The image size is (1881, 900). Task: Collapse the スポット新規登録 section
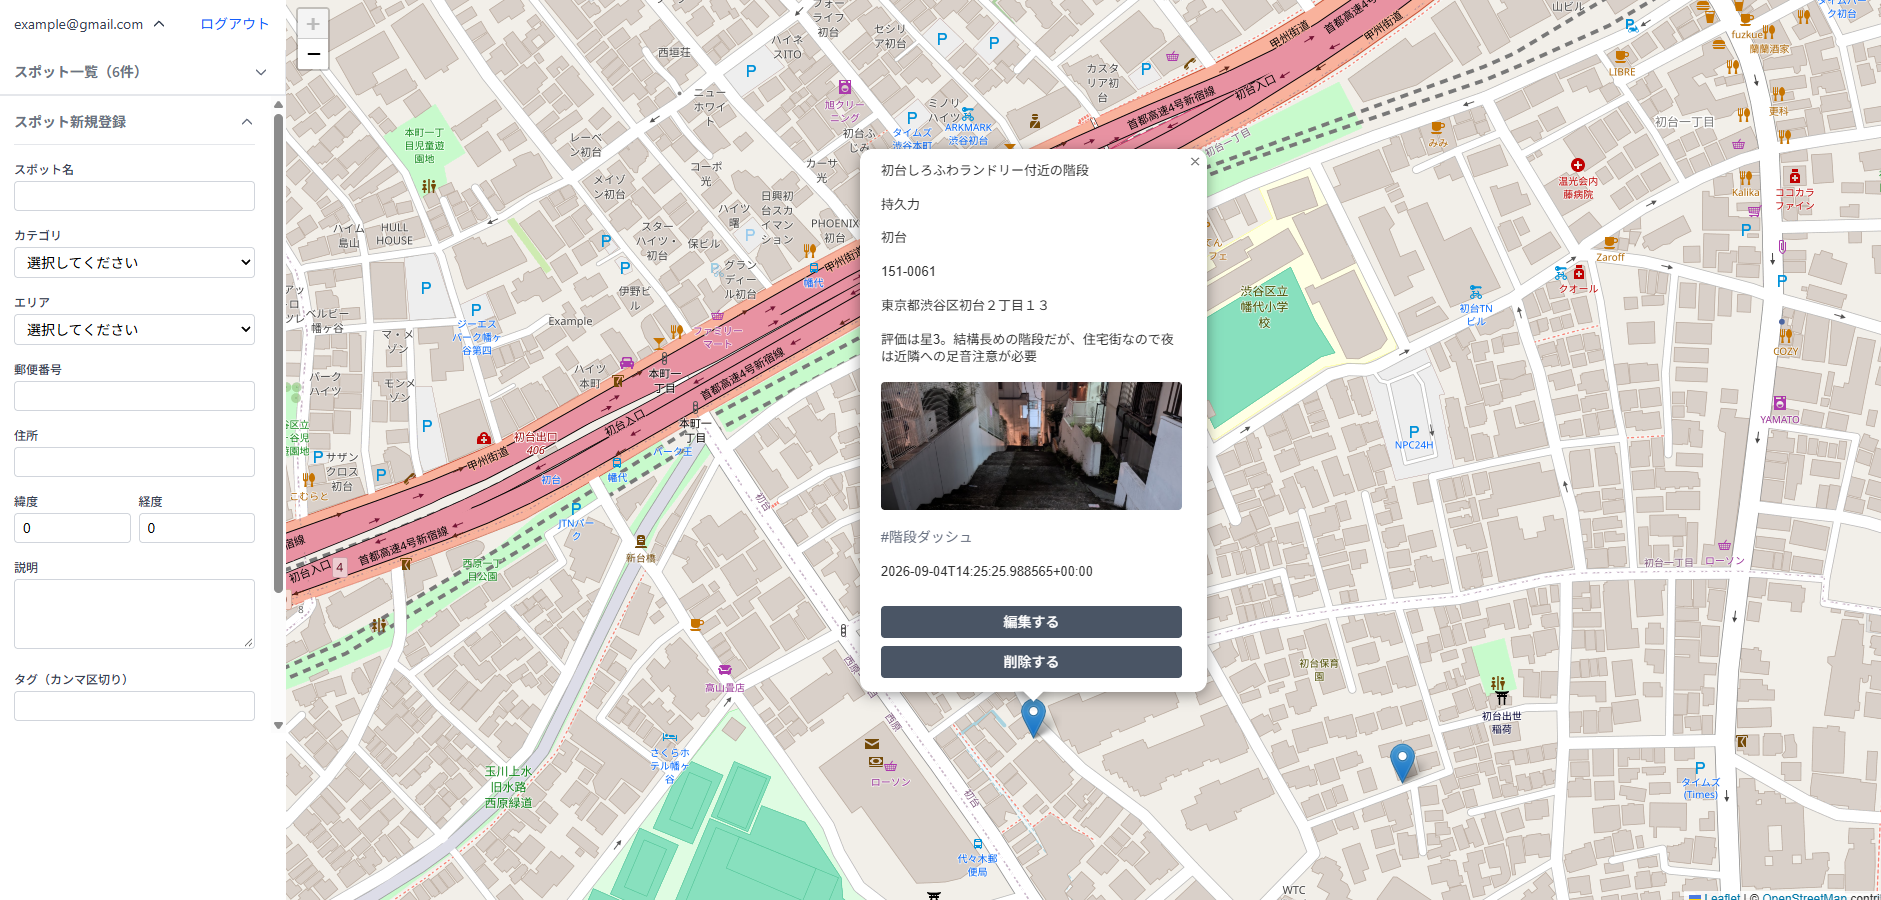[x=134, y=122]
